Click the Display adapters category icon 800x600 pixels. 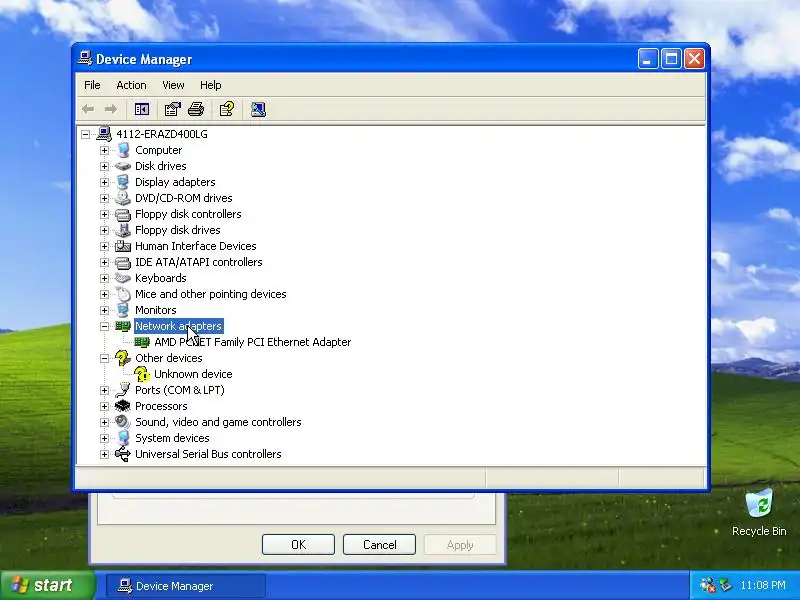coord(123,182)
